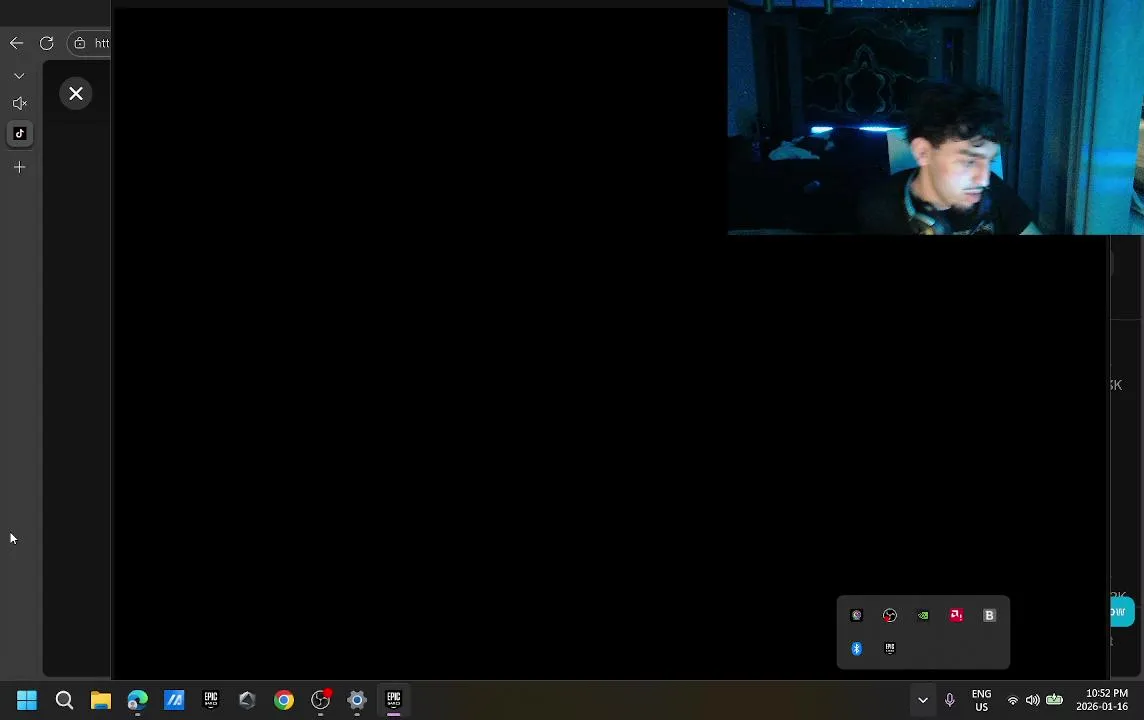View site info via the address bar lock icon
The width and height of the screenshot is (1144, 720).
[80, 43]
